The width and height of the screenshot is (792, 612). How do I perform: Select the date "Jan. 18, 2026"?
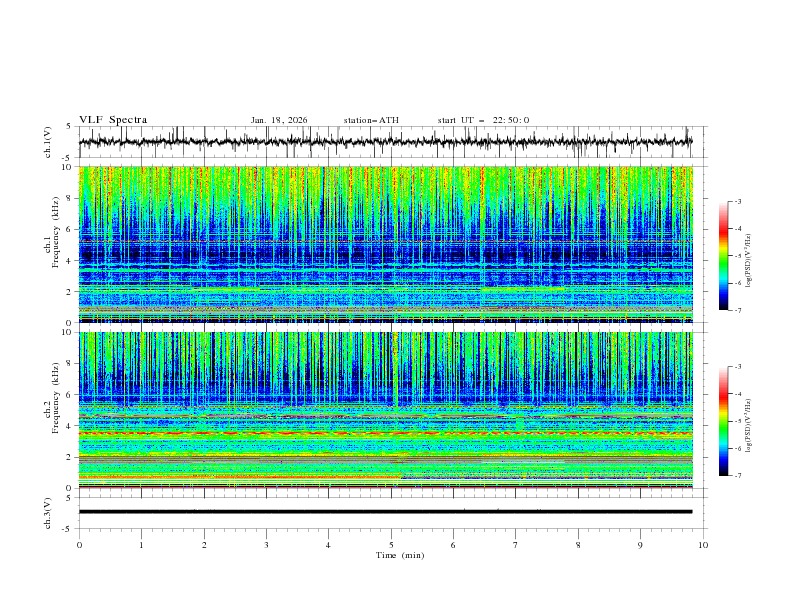pos(279,120)
